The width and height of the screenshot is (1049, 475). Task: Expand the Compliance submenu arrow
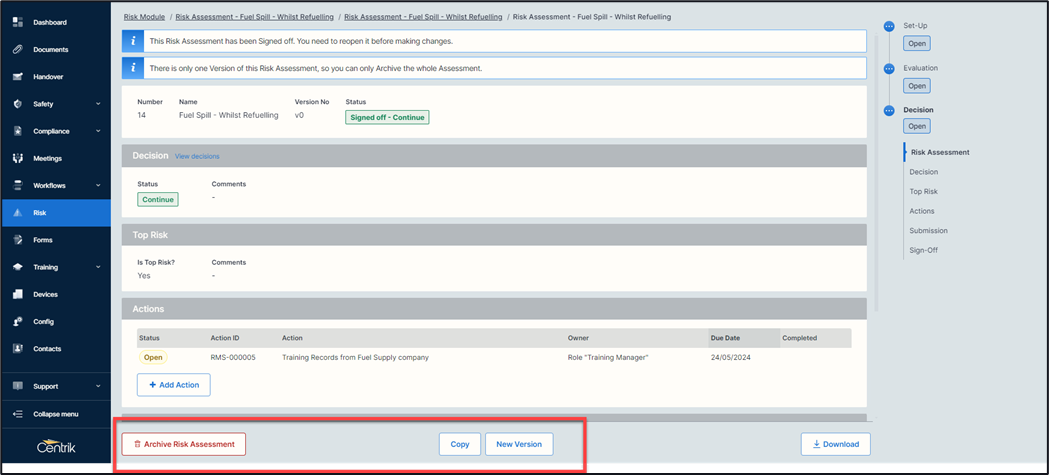(98, 131)
